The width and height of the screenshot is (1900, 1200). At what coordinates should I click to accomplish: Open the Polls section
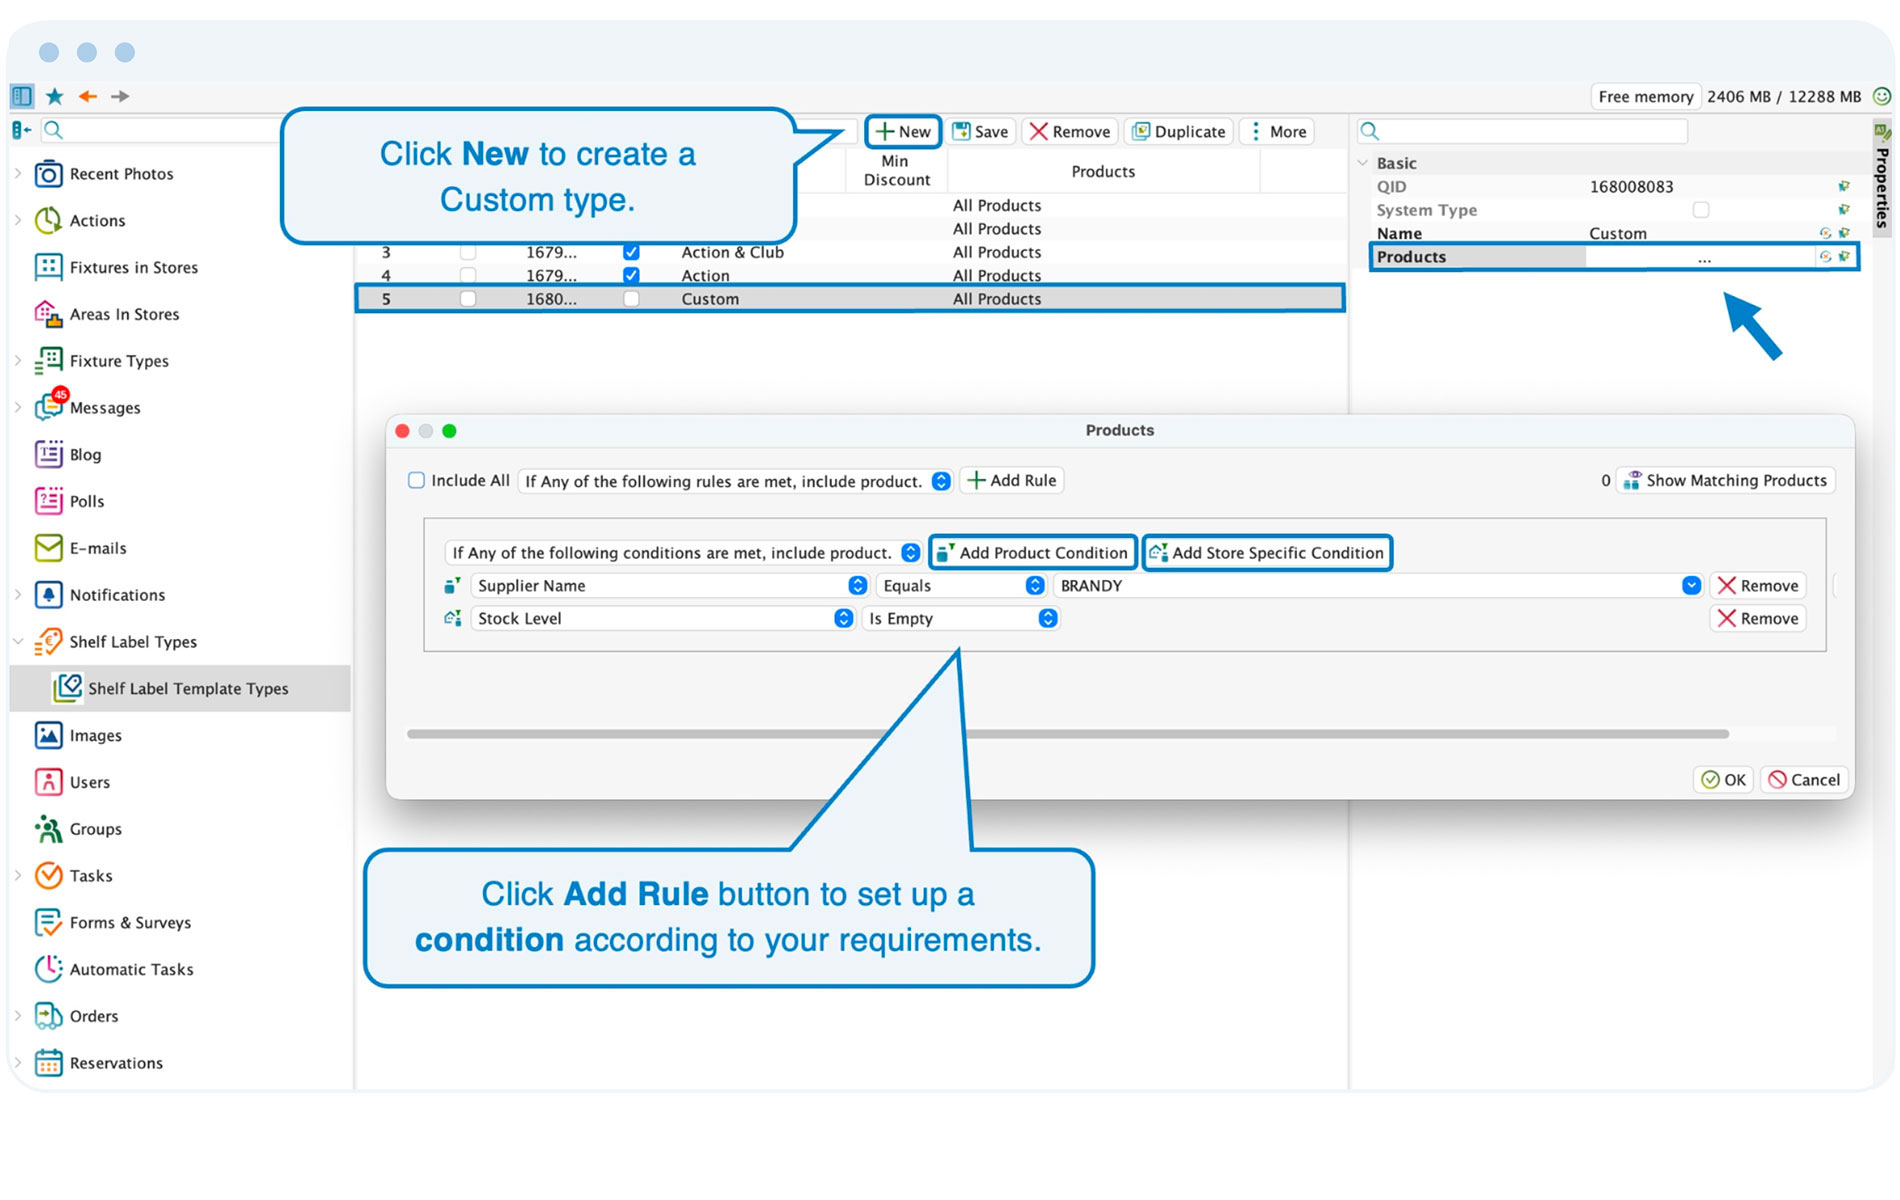[x=86, y=501]
